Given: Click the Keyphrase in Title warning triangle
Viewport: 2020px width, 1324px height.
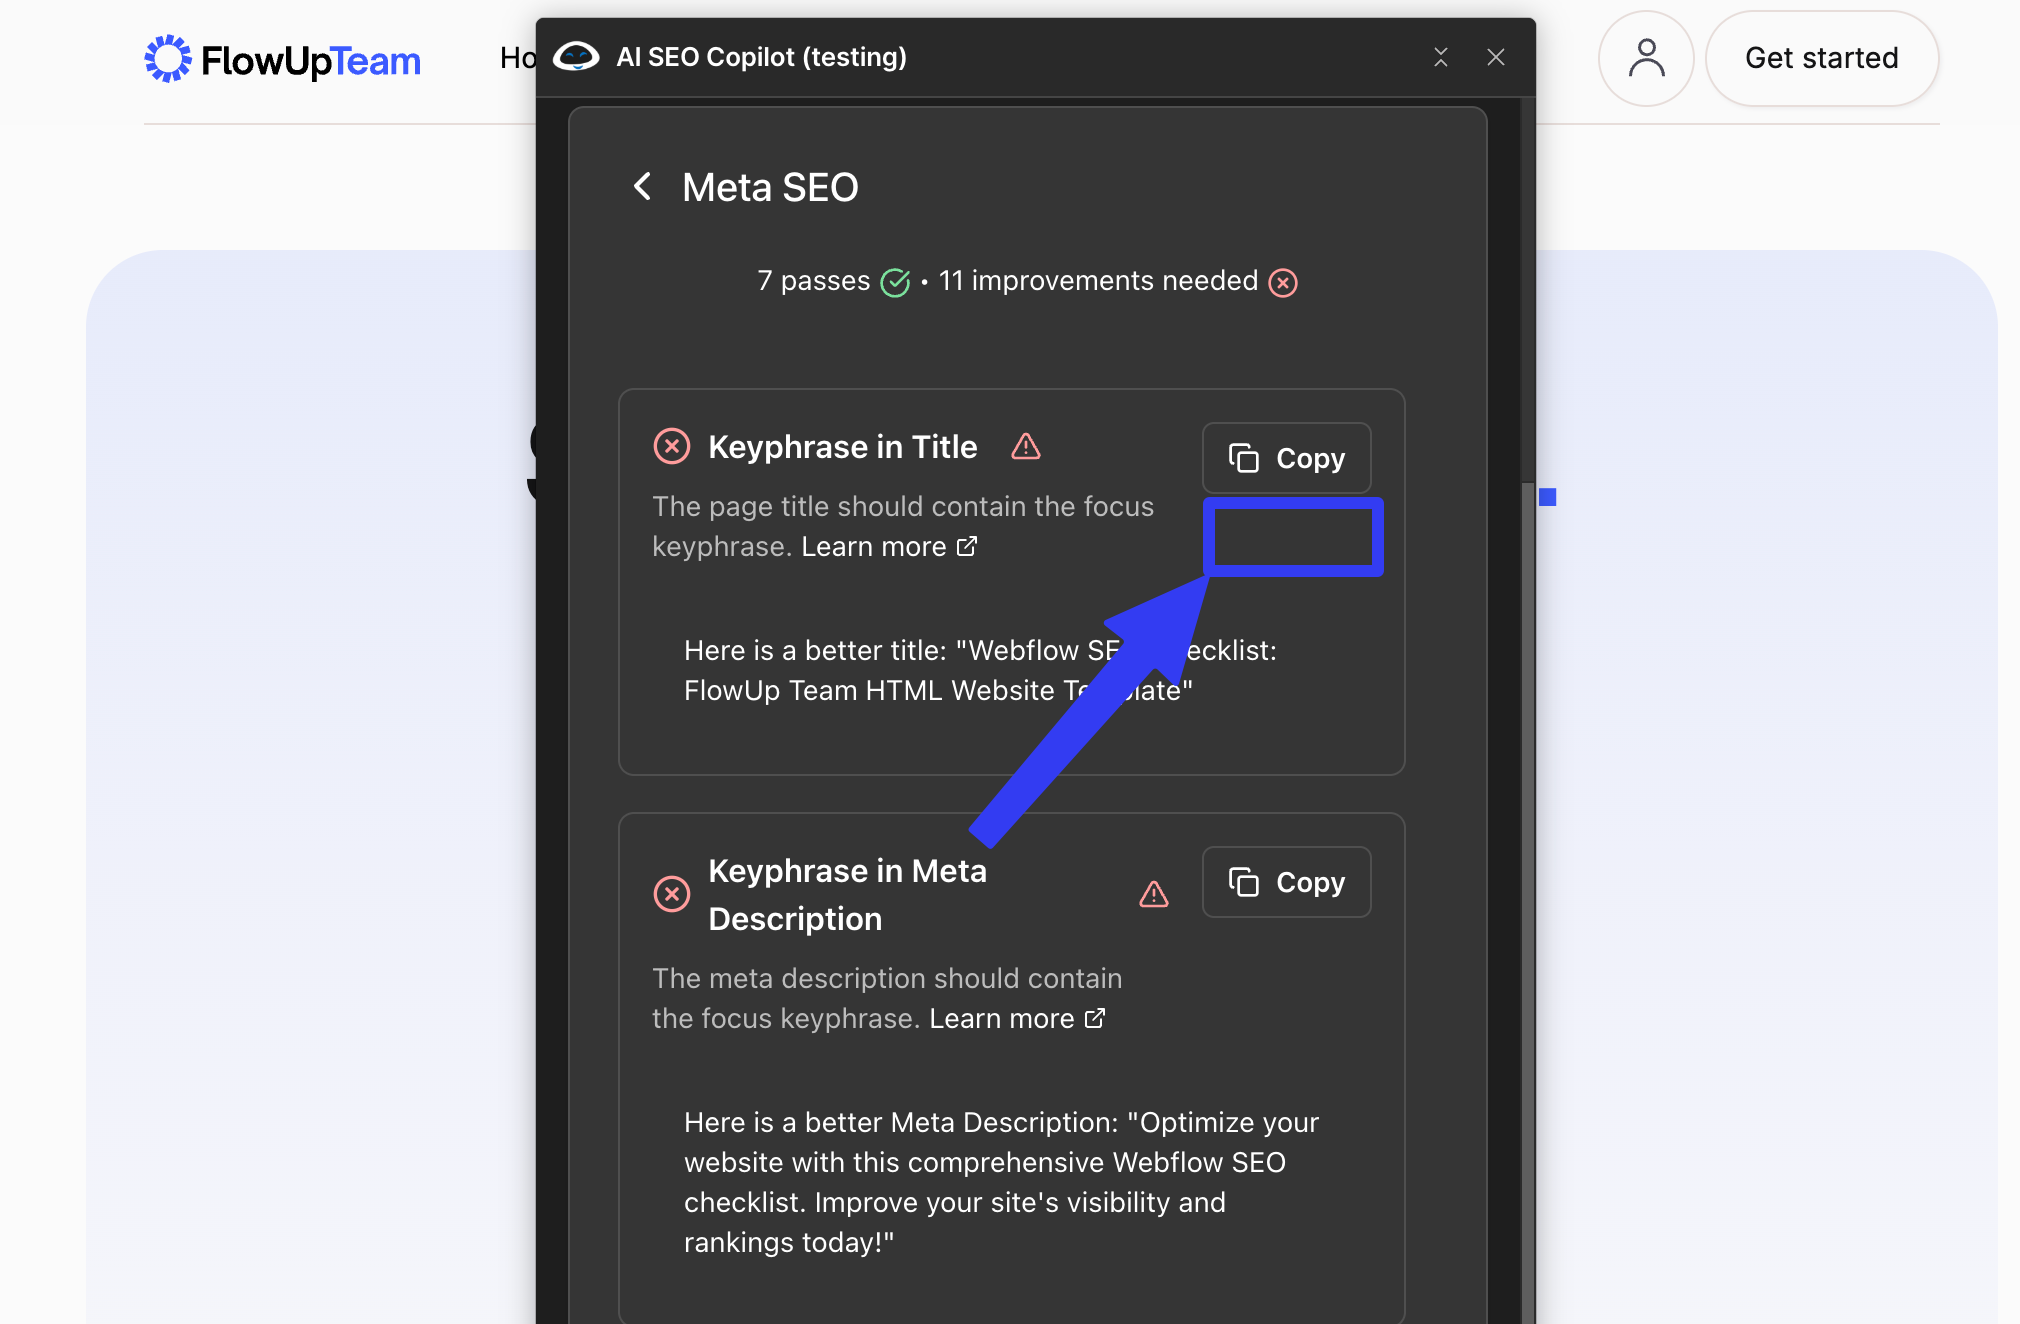Looking at the screenshot, I should click(1026, 446).
